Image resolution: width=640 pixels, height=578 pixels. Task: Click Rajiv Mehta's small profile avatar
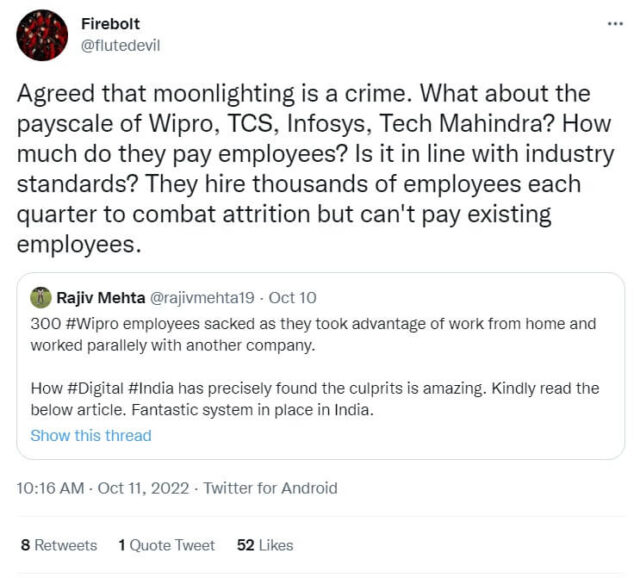(40, 296)
